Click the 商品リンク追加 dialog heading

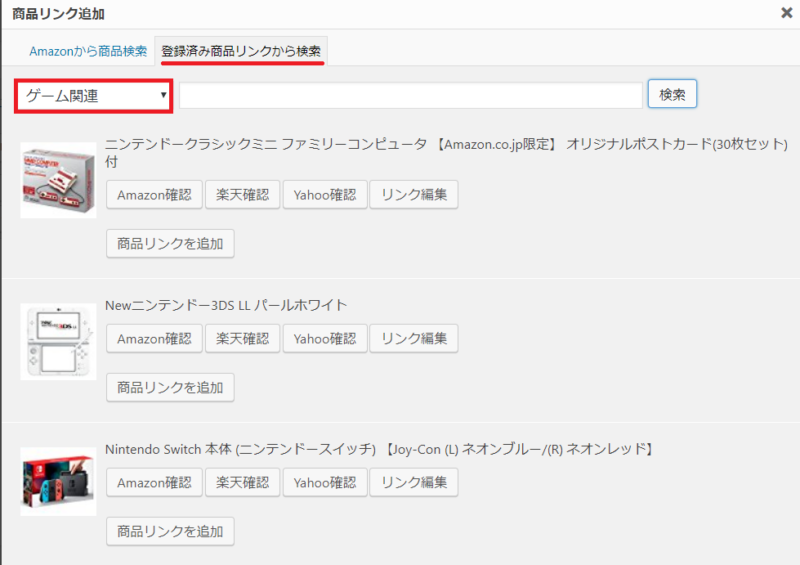point(58,14)
